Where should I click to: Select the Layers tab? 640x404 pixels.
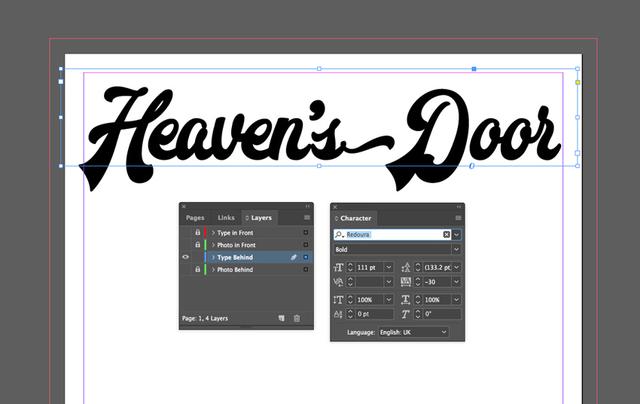259,218
